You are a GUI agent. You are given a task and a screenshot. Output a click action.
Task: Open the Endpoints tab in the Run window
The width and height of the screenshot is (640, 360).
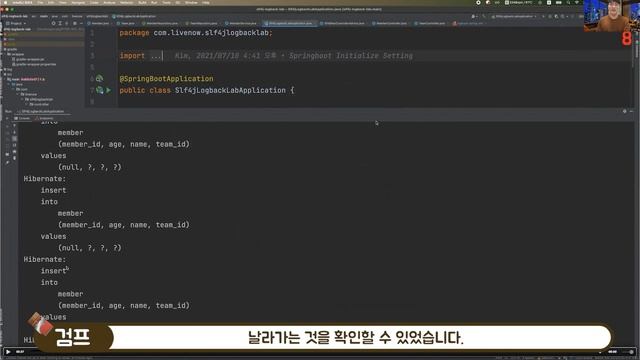tap(44, 118)
